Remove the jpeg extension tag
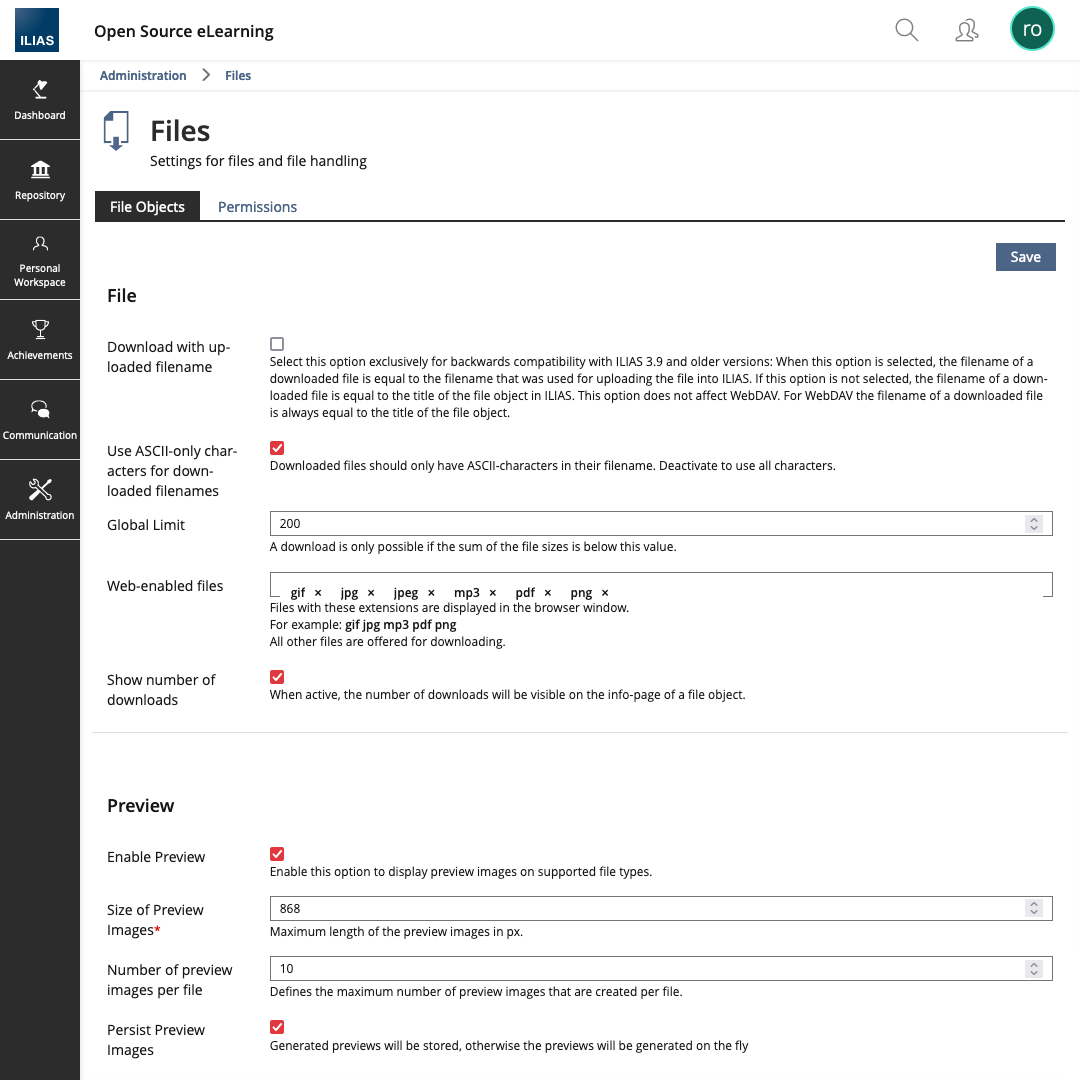The image size is (1080, 1080). (x=431, y=592)
